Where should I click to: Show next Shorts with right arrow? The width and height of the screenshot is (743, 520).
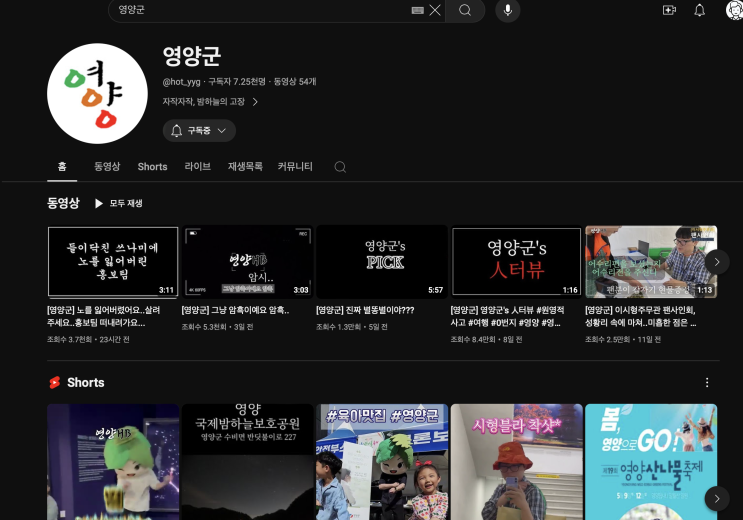(716, 498)
